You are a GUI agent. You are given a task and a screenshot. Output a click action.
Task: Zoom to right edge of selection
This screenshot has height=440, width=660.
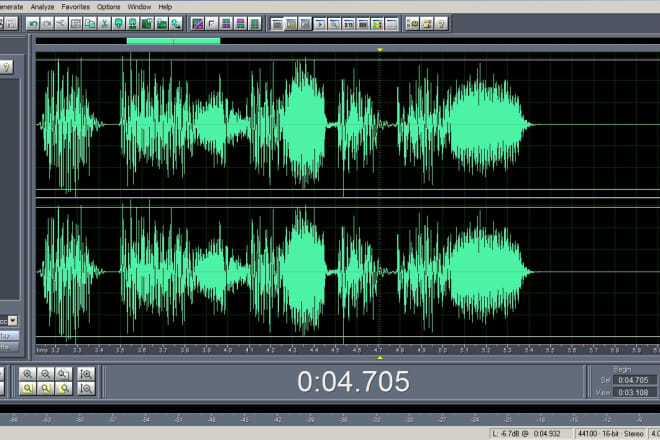(64, 388)
